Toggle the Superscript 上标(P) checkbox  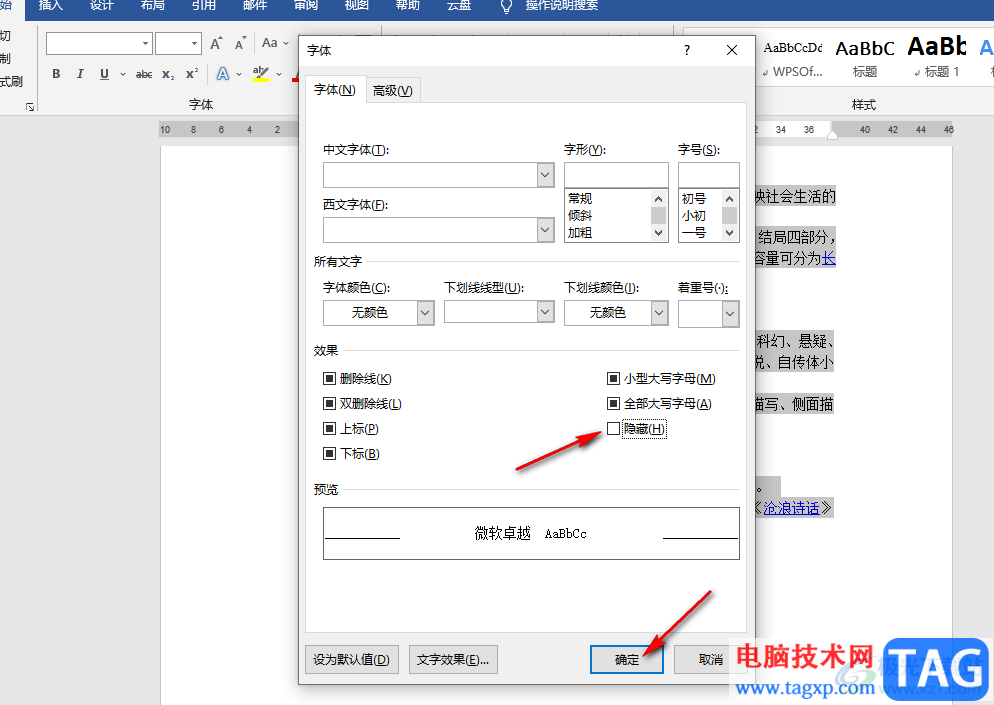point(329,429)
